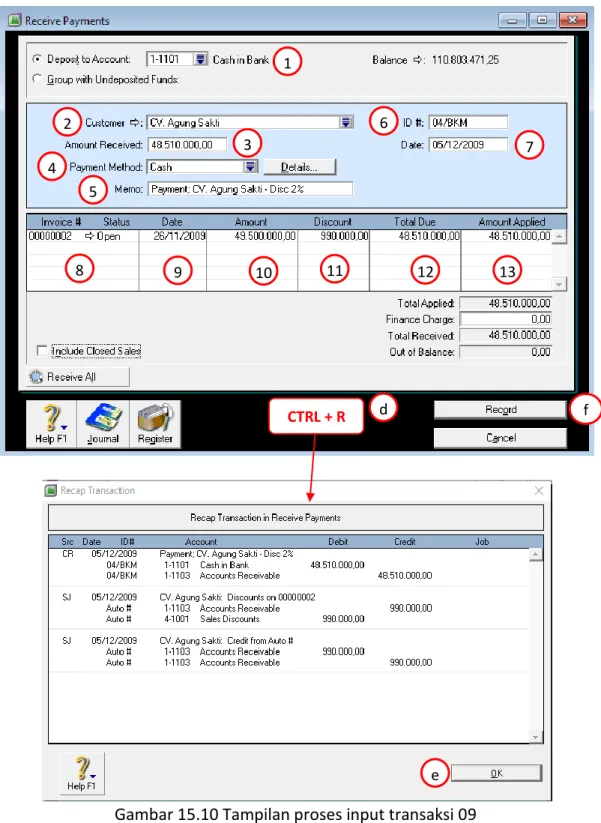Open the Payment Method dropdown
This screenshot has width=601, height=823.
[x=250, y=166]
